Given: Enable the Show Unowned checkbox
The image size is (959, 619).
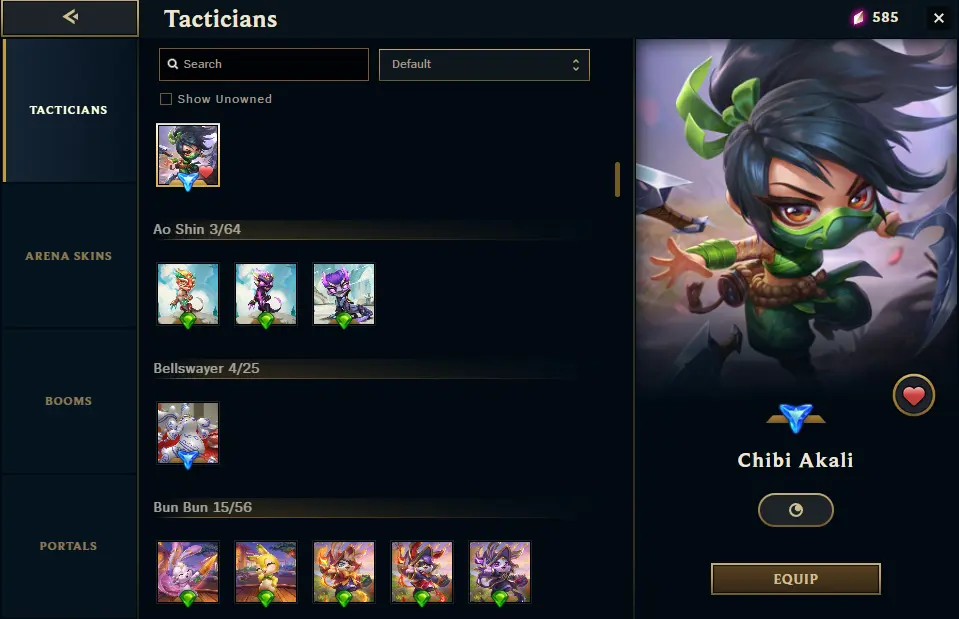Looking at the screenshot, I should [x=166, y=99].
